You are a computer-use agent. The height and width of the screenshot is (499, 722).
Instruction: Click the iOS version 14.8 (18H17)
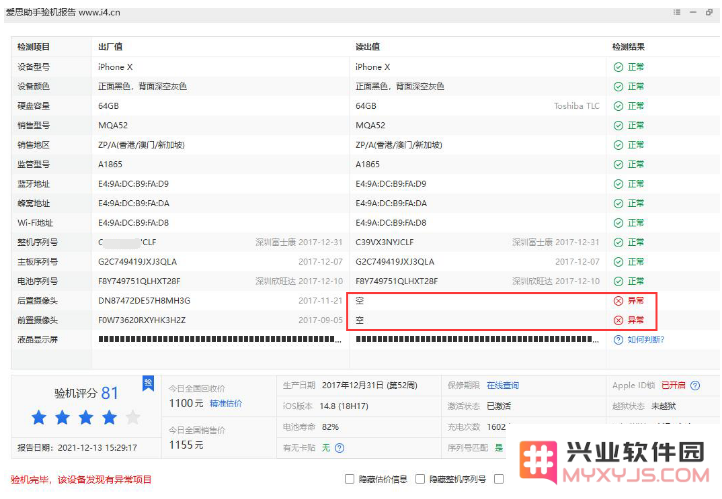pyautogui.click(x=344, y=406)
